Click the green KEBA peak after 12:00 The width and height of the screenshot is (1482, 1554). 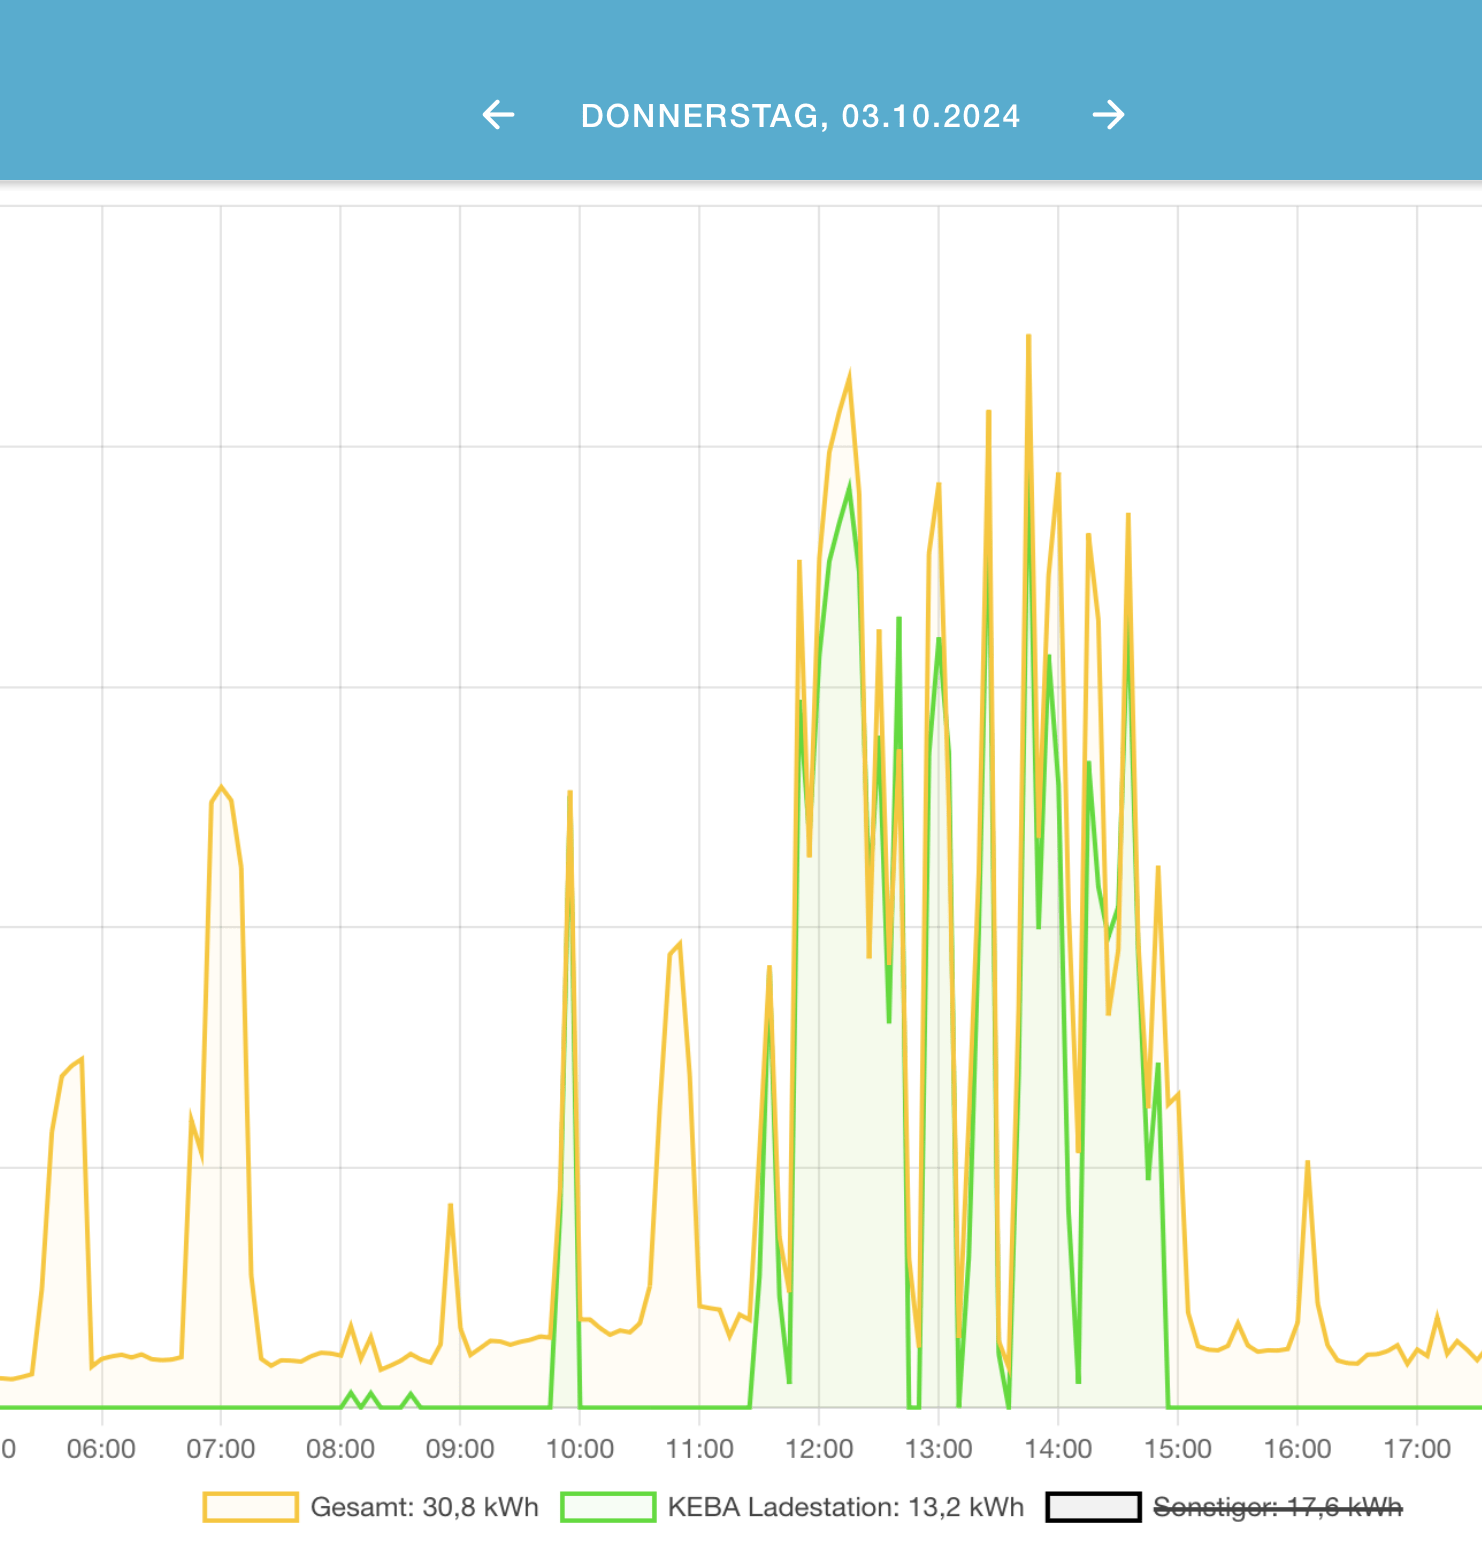point(849,486)
